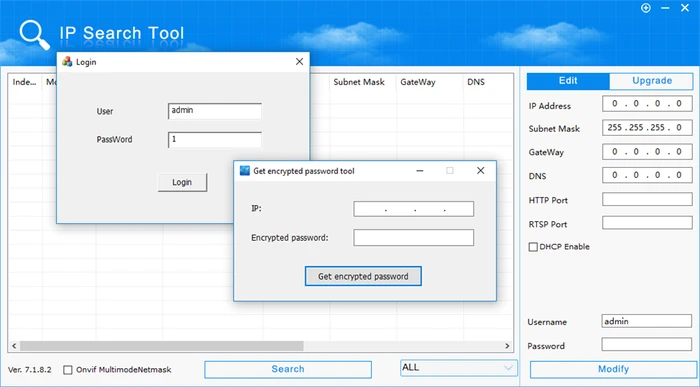This screenshot has height=387, width=700.
Task: Click the PassWord field in Login dialog
Action: click(215, 139)
